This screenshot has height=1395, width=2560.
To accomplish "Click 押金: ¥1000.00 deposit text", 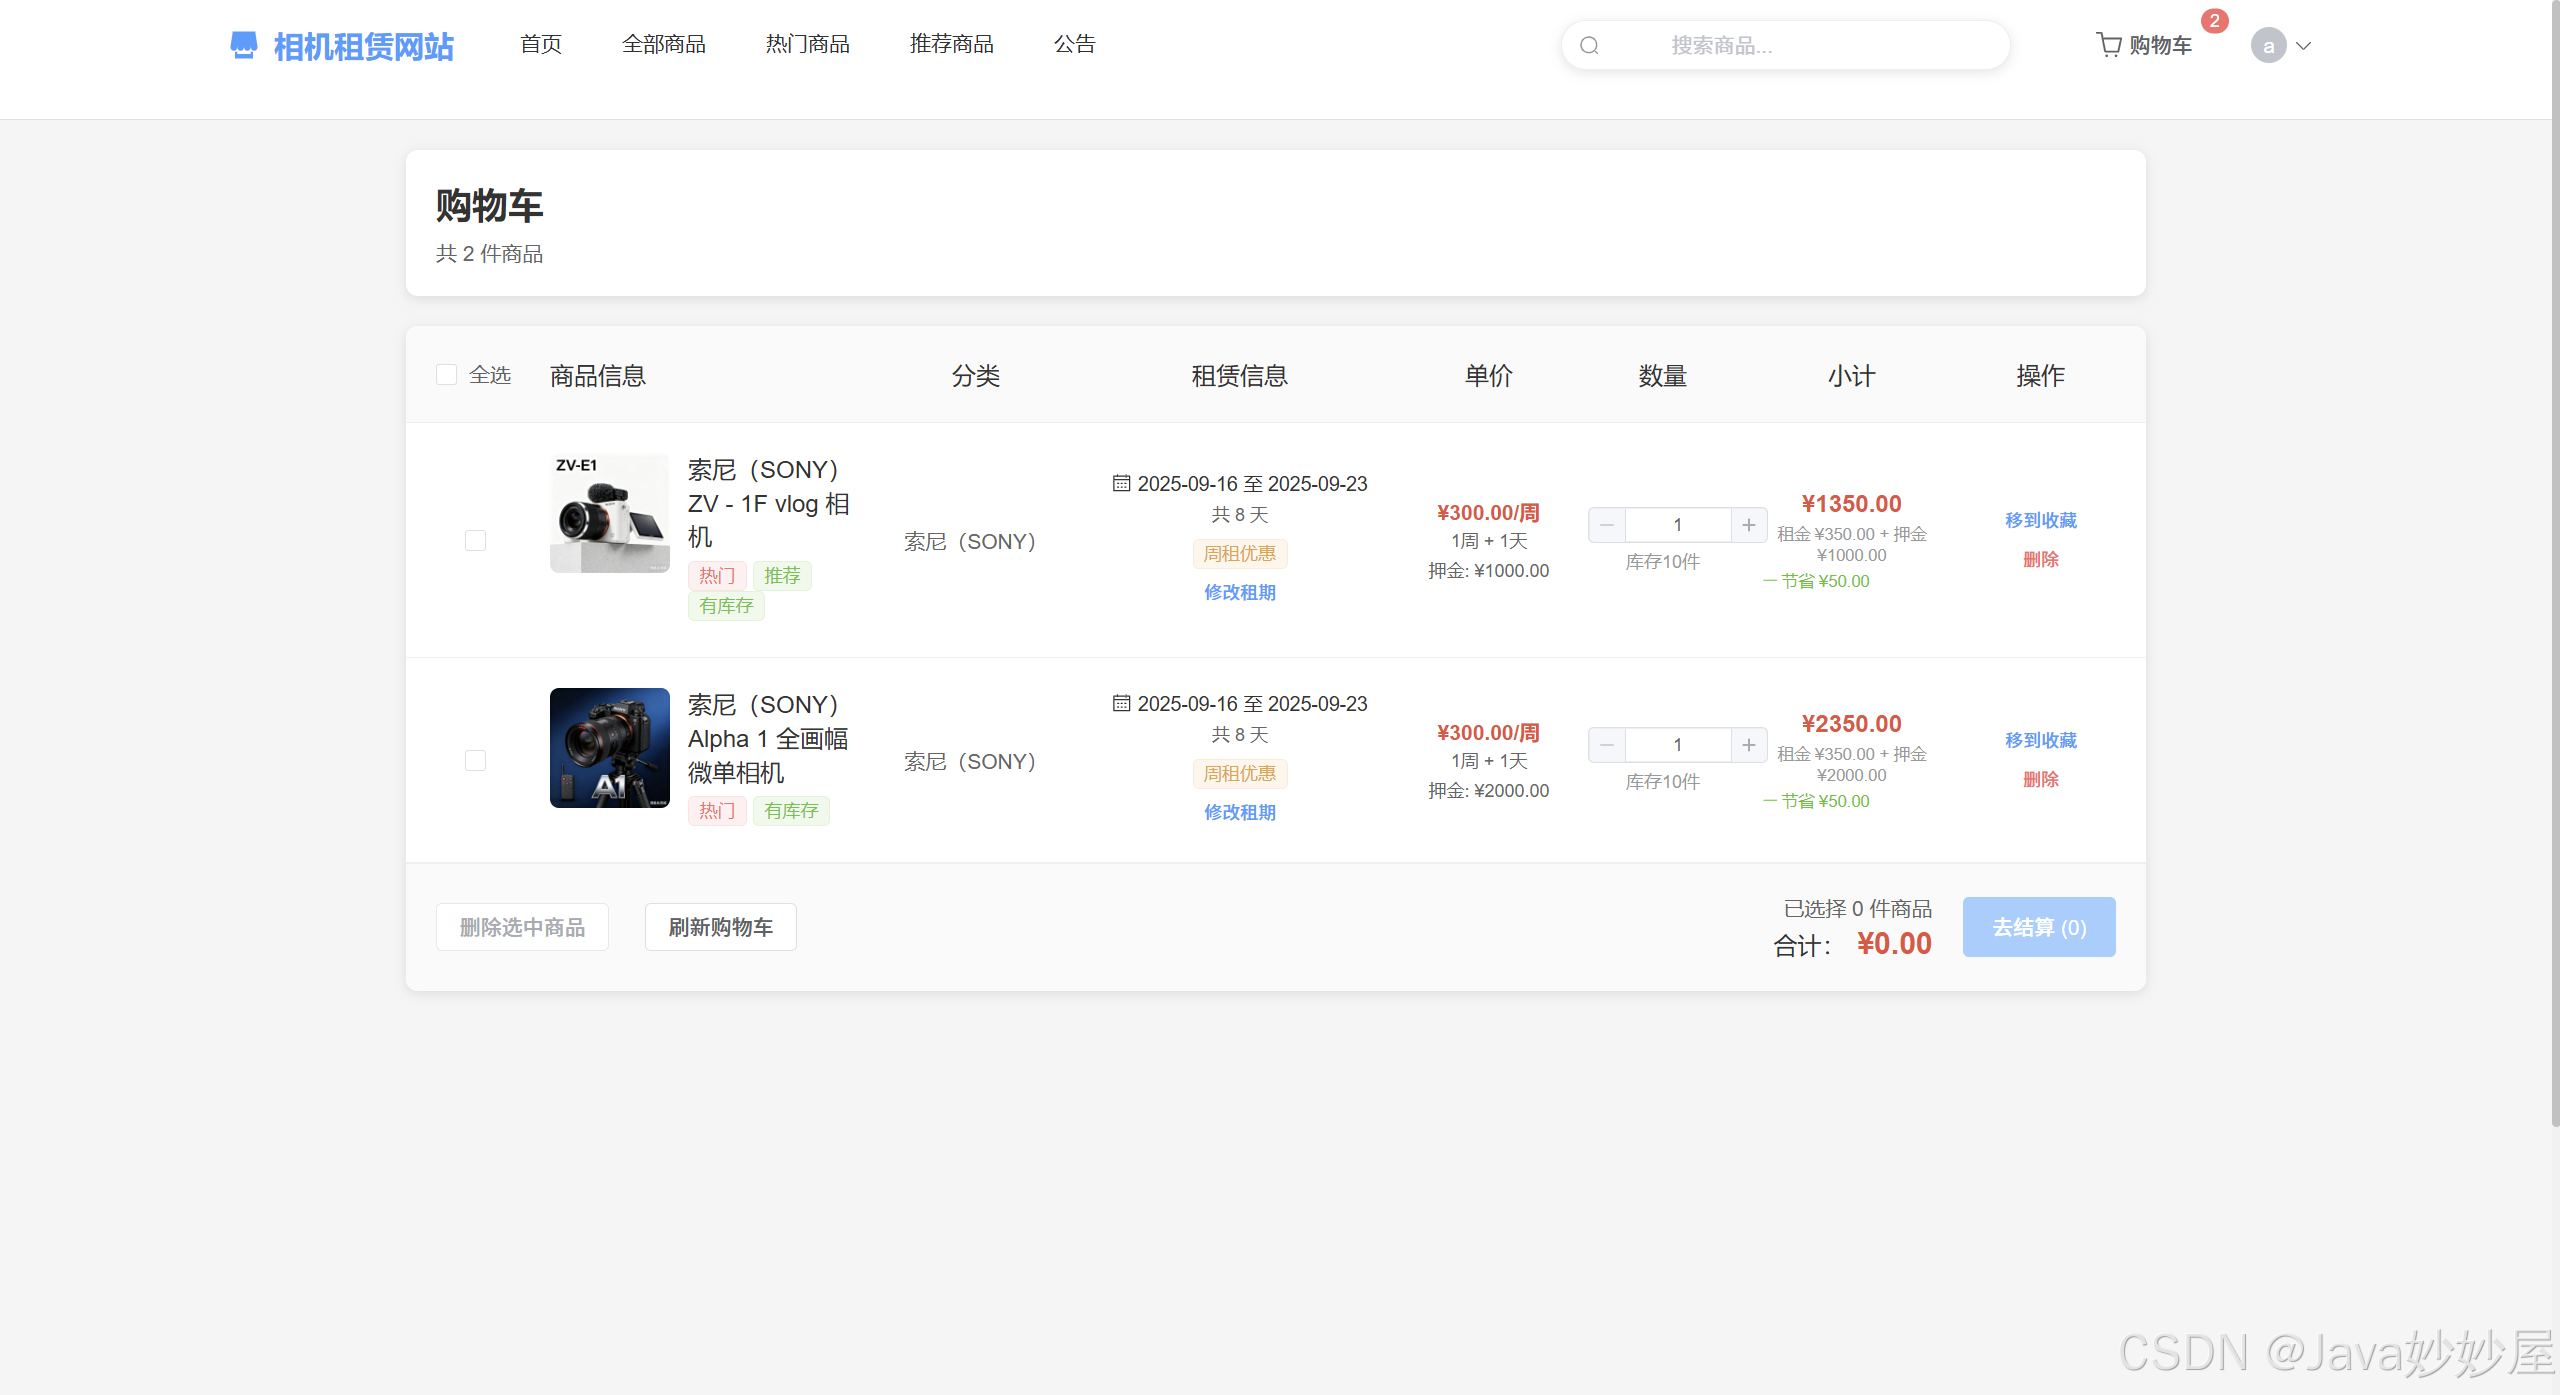I will point(1489,570).
